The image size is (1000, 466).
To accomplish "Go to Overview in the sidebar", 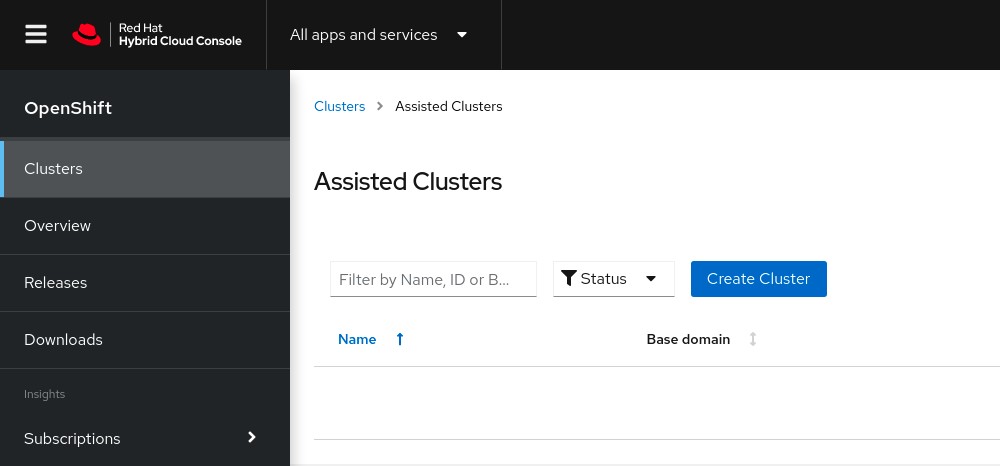I will [57, 226].
